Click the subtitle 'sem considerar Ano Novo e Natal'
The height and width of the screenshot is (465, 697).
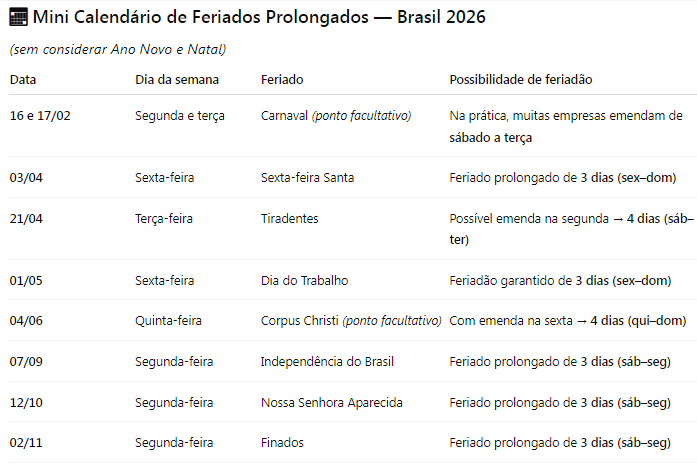[x=118, y=49]
